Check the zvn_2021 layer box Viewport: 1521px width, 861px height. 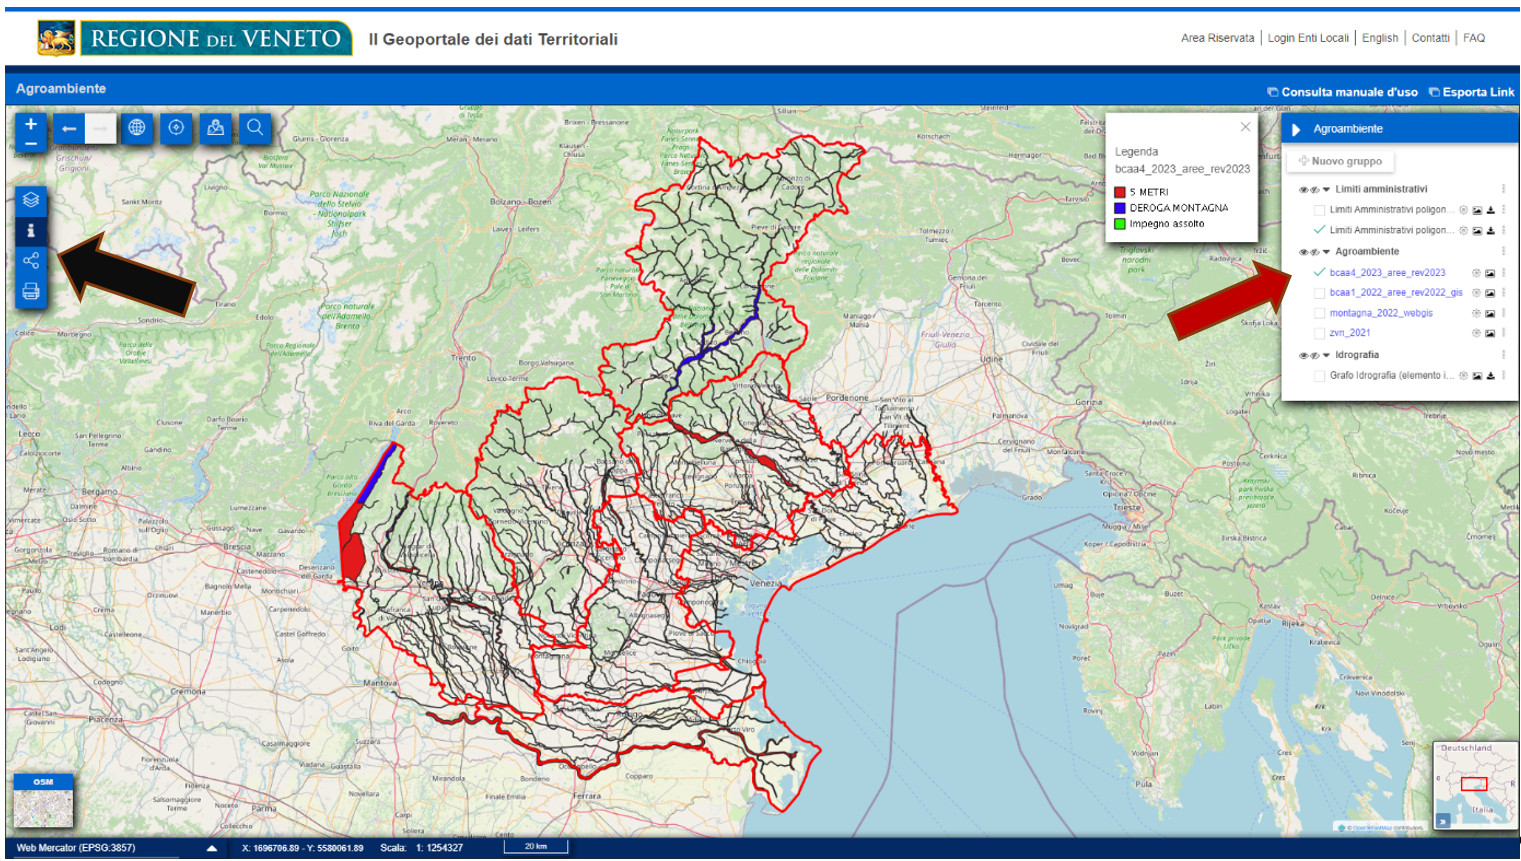click(1319, 333)
